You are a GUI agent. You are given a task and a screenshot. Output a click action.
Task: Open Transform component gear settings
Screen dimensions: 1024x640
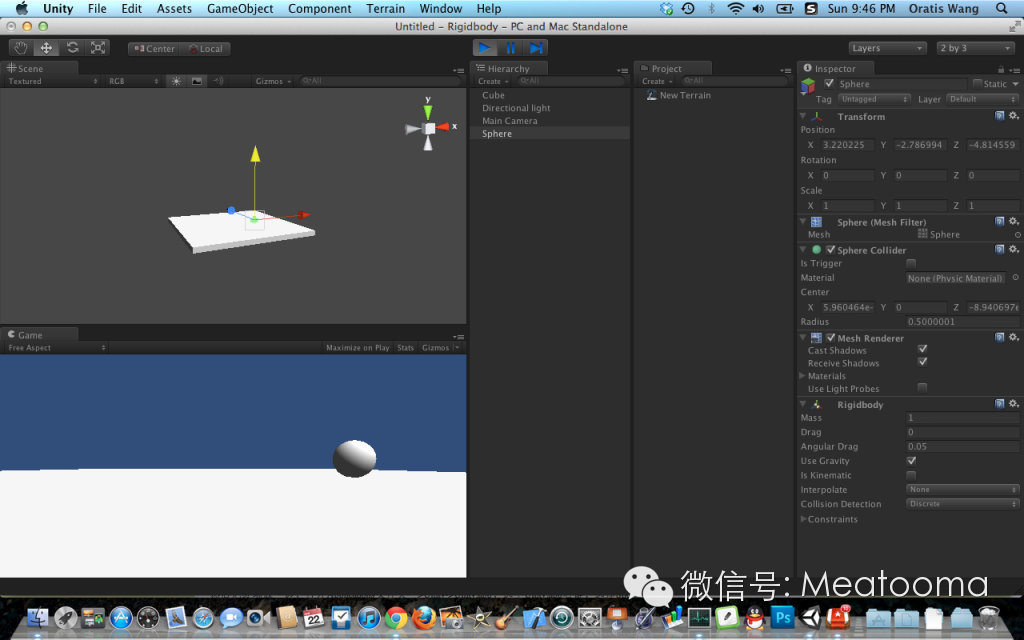[x=1014, y=116]
